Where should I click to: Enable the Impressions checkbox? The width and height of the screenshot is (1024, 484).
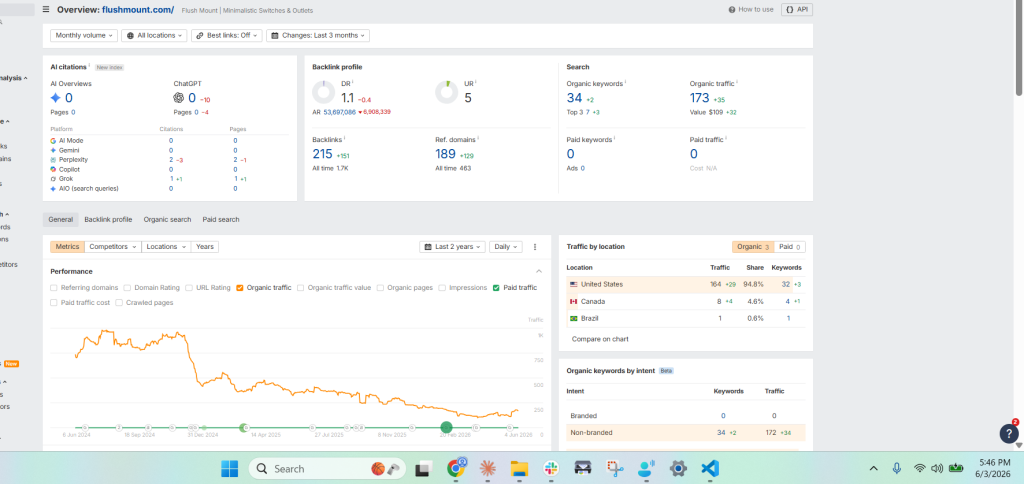pos(442,287)
